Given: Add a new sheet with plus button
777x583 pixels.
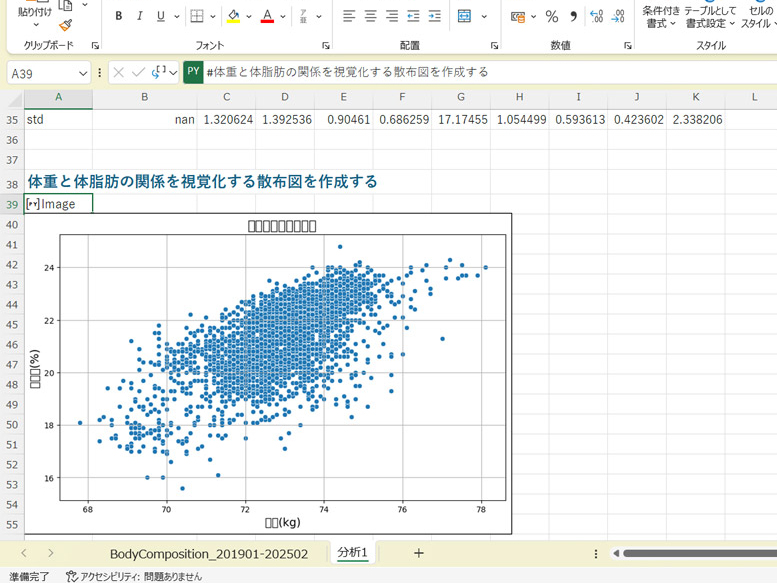Looking at the screenshot, I should tap(419, 553).
